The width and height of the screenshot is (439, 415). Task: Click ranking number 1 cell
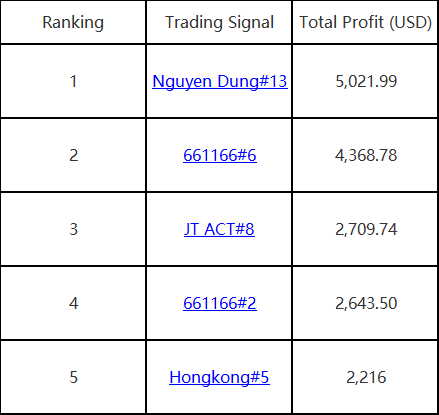pyautogui.click(x=73, y=81)
